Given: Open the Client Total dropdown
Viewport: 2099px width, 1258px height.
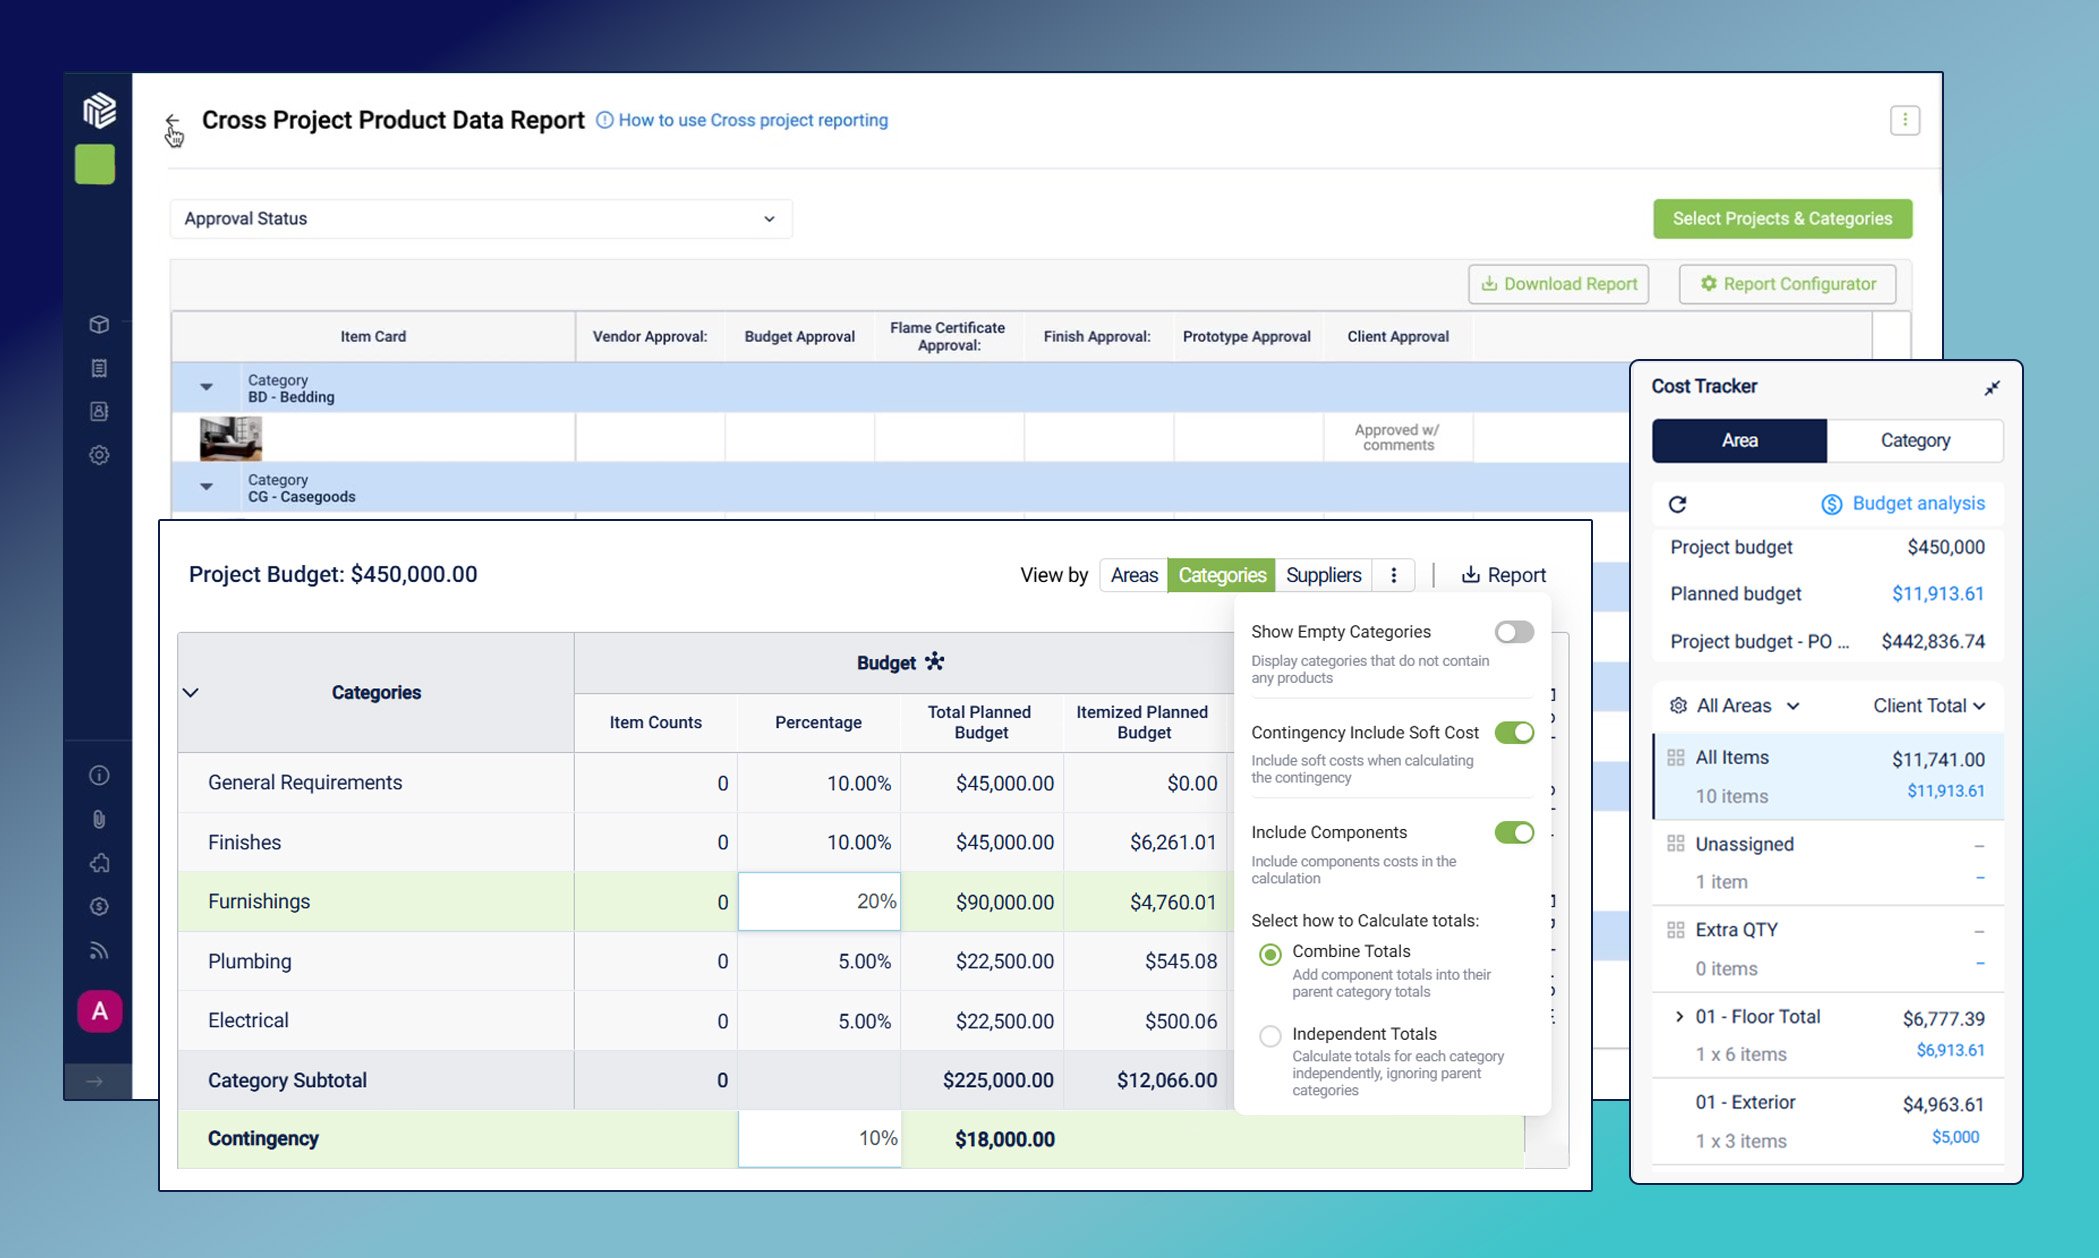Looking at the screenshot, I should tap(1928, 706).
